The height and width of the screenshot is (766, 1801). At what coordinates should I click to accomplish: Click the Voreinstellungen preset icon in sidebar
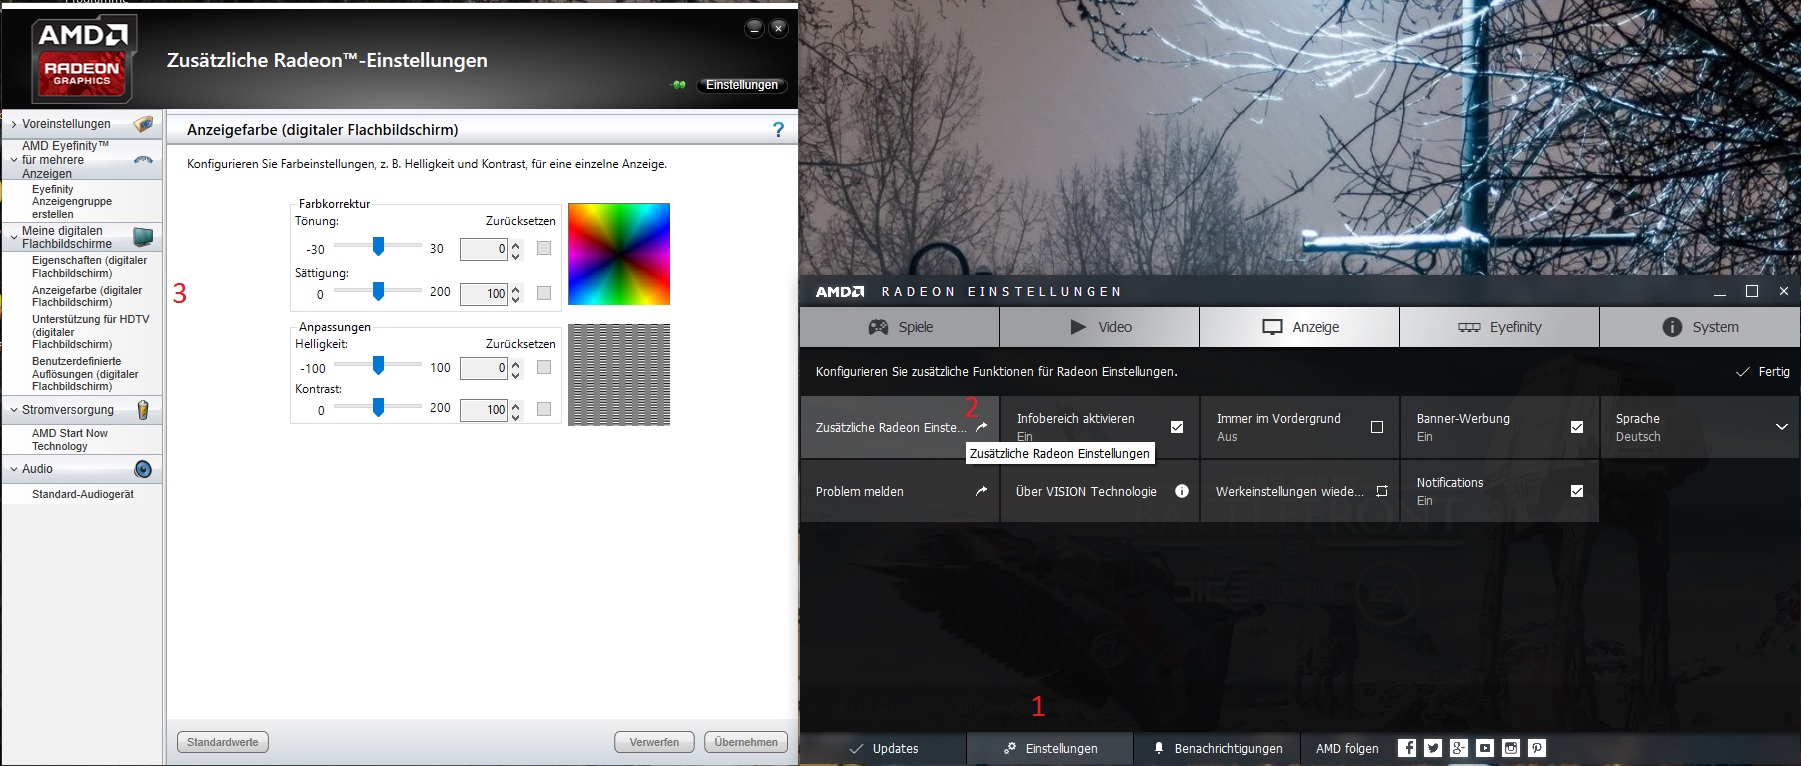[144, 124]
